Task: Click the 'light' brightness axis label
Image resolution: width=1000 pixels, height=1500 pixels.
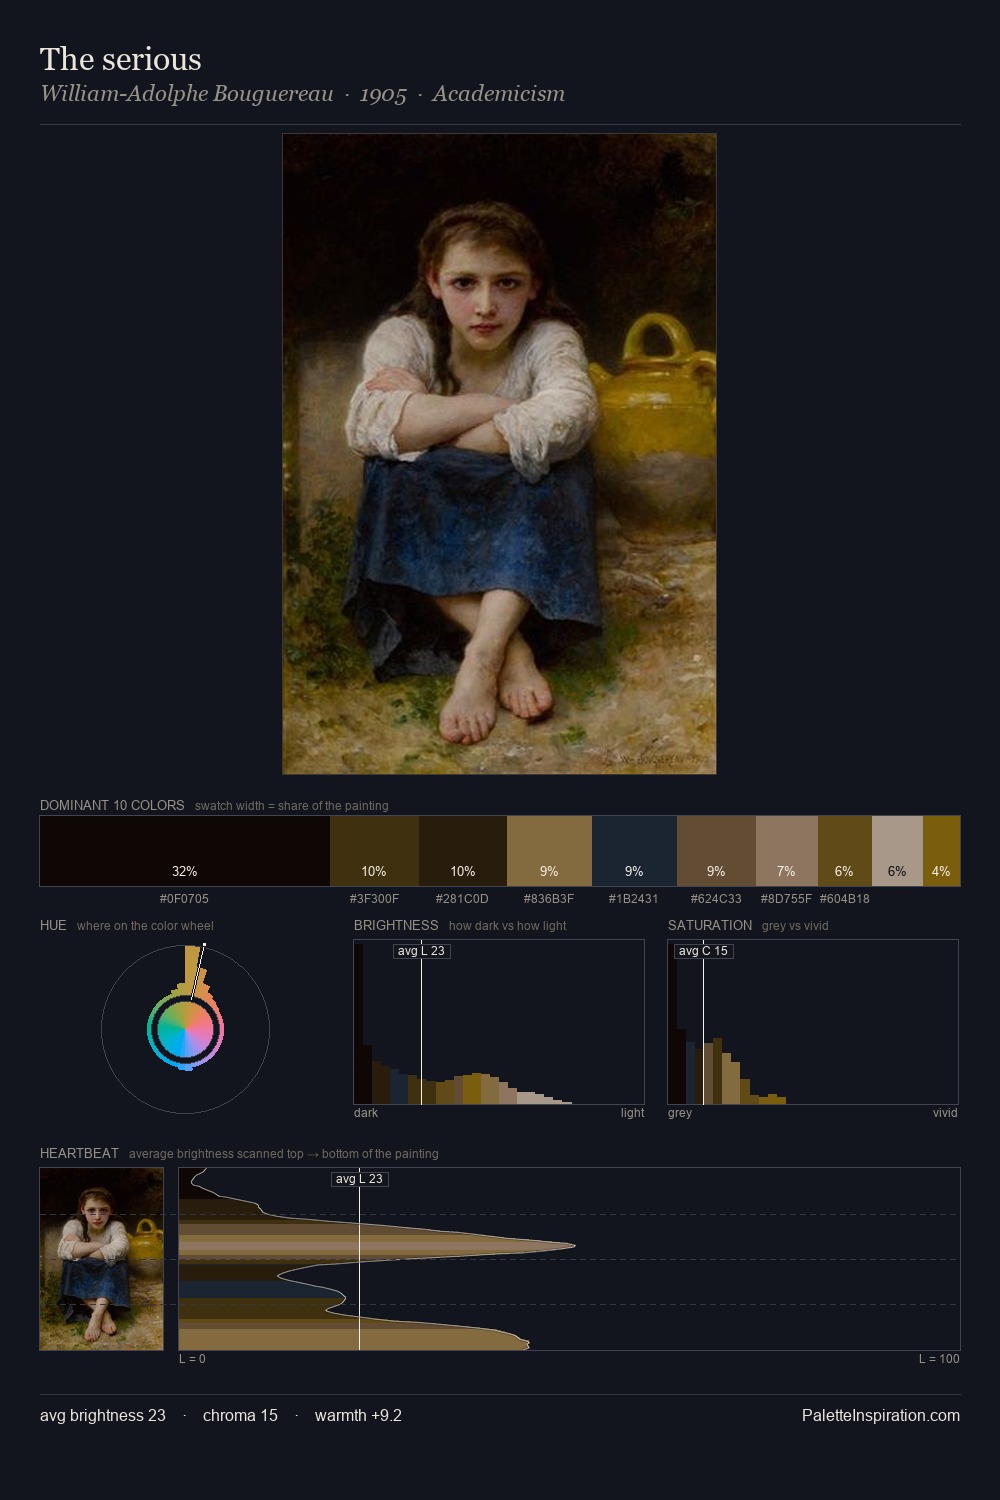Action: pos(632,1112)
